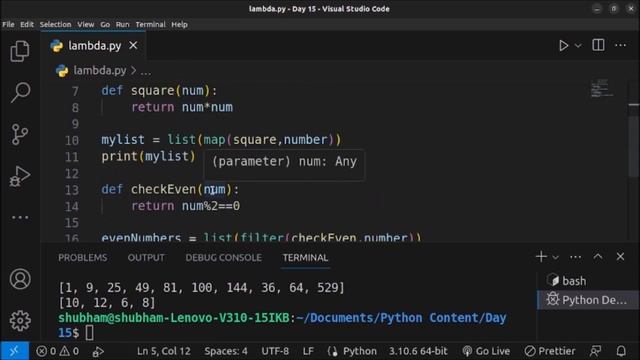Select the lambda.py editor tab

pos(93,46)
